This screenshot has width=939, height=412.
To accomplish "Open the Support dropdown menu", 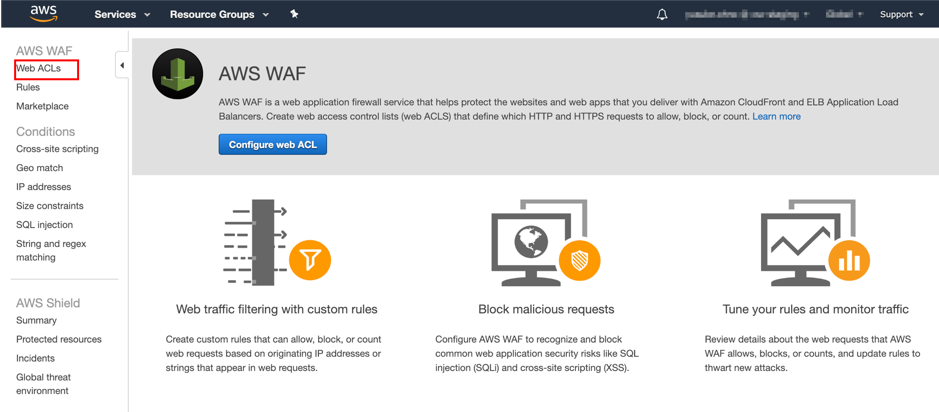I will pos(901,14).
